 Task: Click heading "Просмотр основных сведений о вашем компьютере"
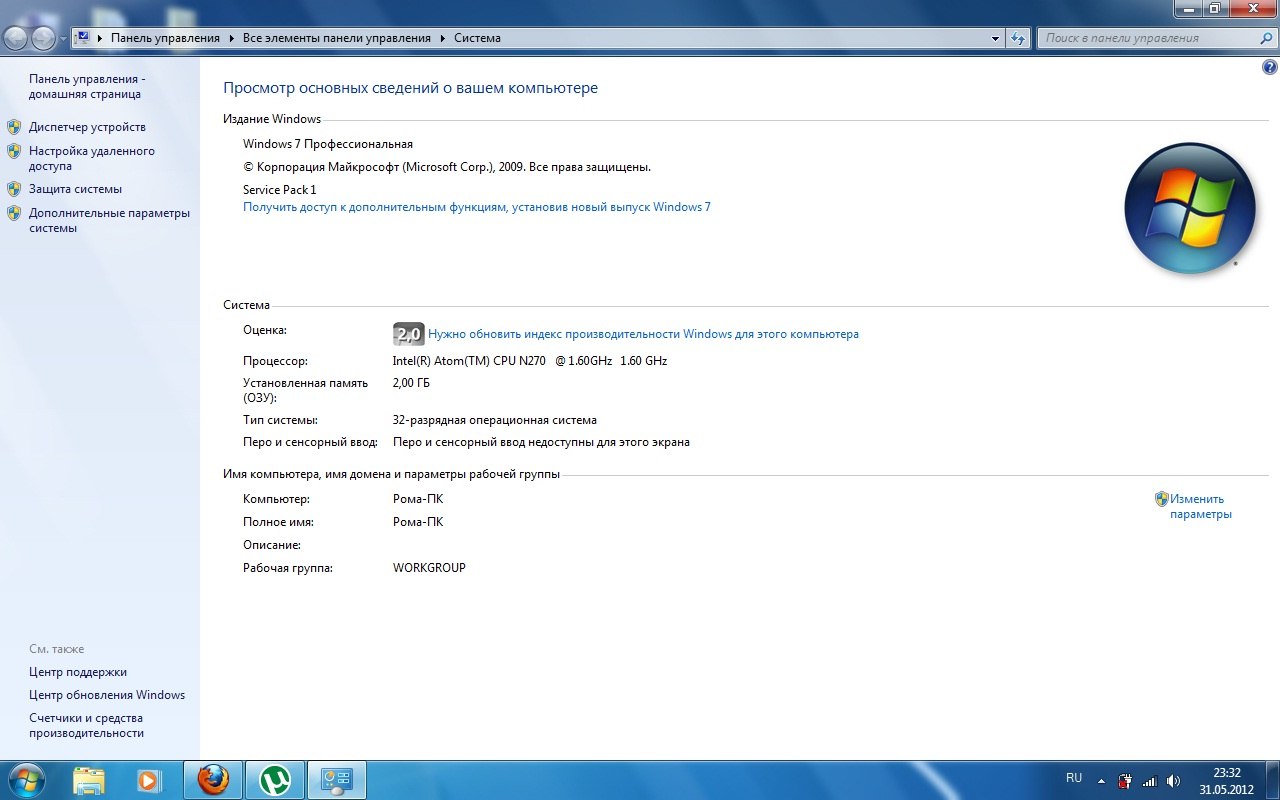(410, 88)
